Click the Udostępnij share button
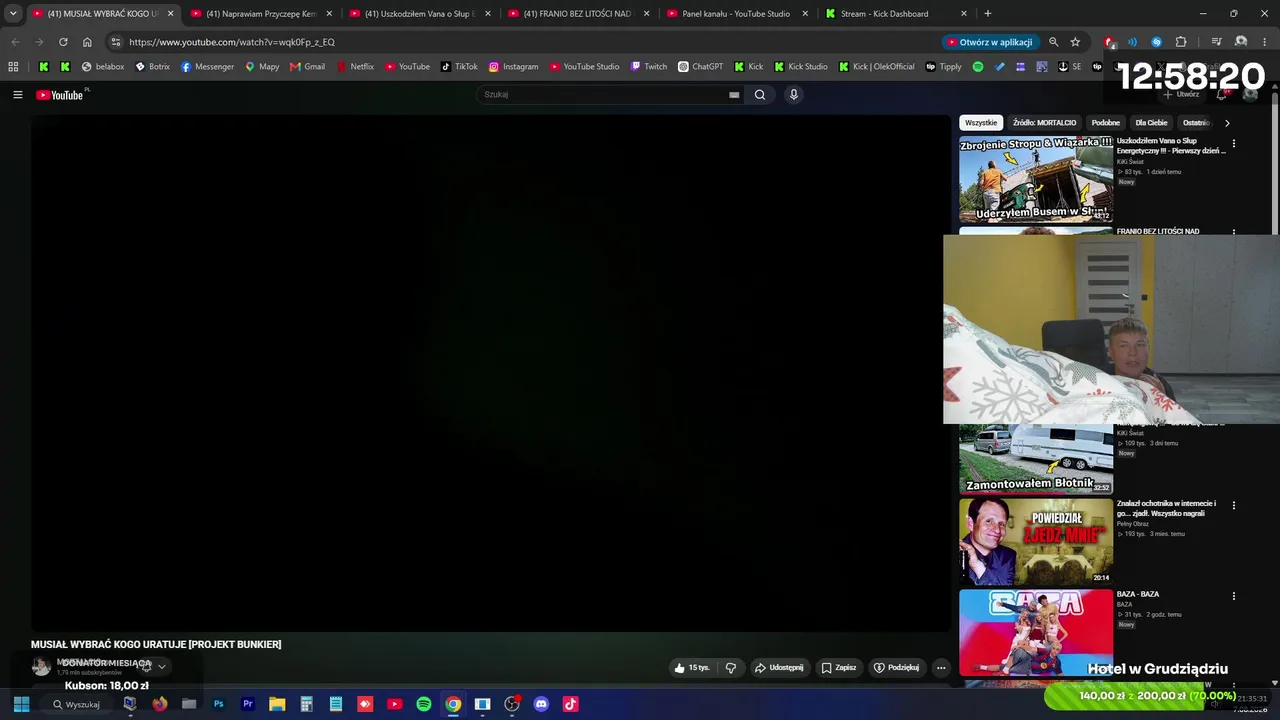The height and width of the screenshot is (720, 1280). pyautogui.click(x=779, y=668)
